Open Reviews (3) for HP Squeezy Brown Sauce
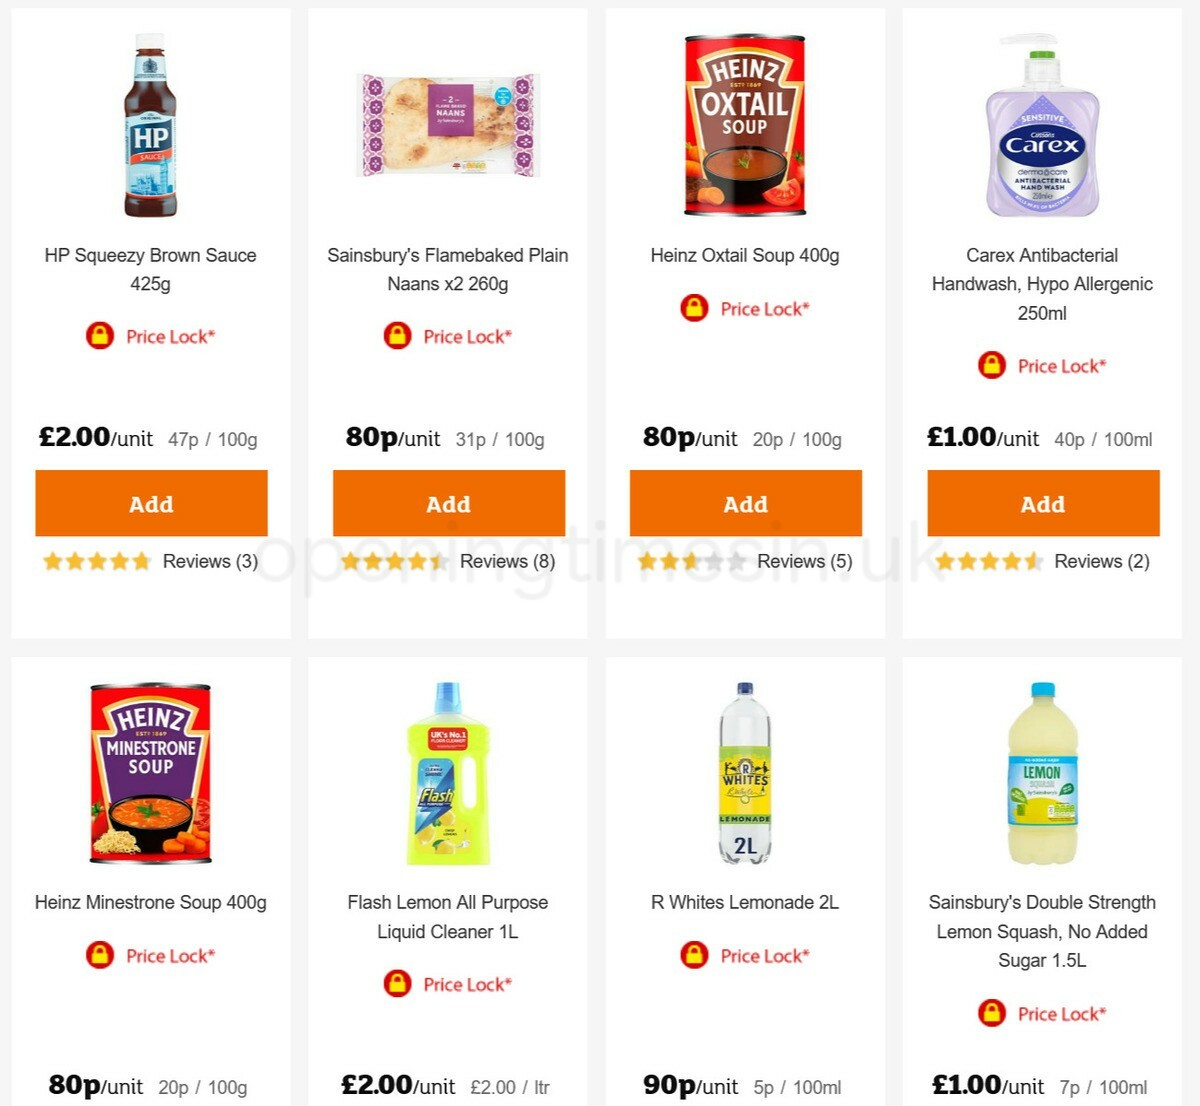Viewport: 1200px width, 1106px height. click(x=209, y=561)
